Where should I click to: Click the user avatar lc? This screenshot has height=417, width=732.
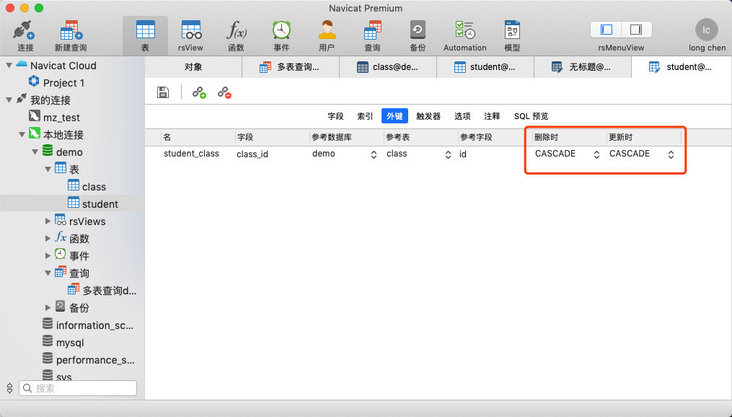point(706,30)
